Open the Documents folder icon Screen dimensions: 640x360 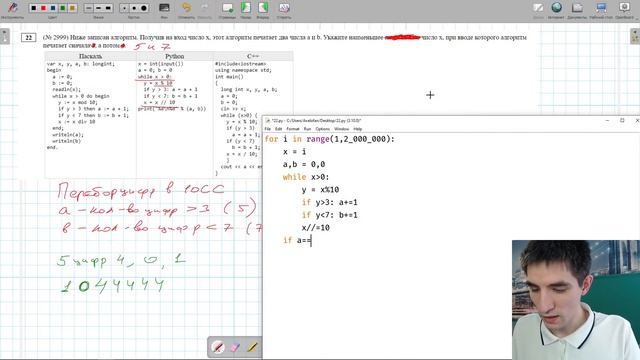click(577, 8)
